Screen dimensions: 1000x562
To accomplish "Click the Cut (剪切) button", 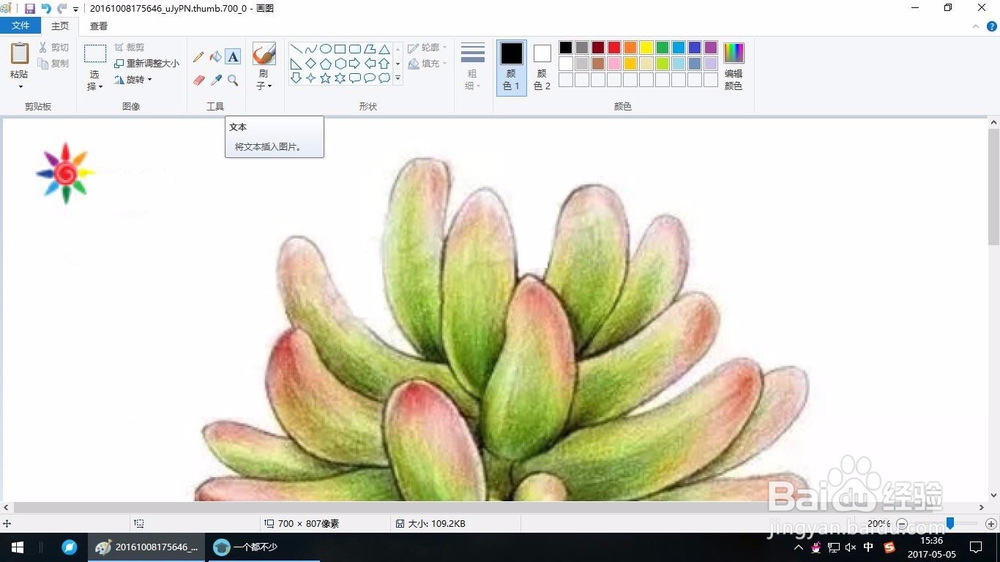I will (54, 48).
